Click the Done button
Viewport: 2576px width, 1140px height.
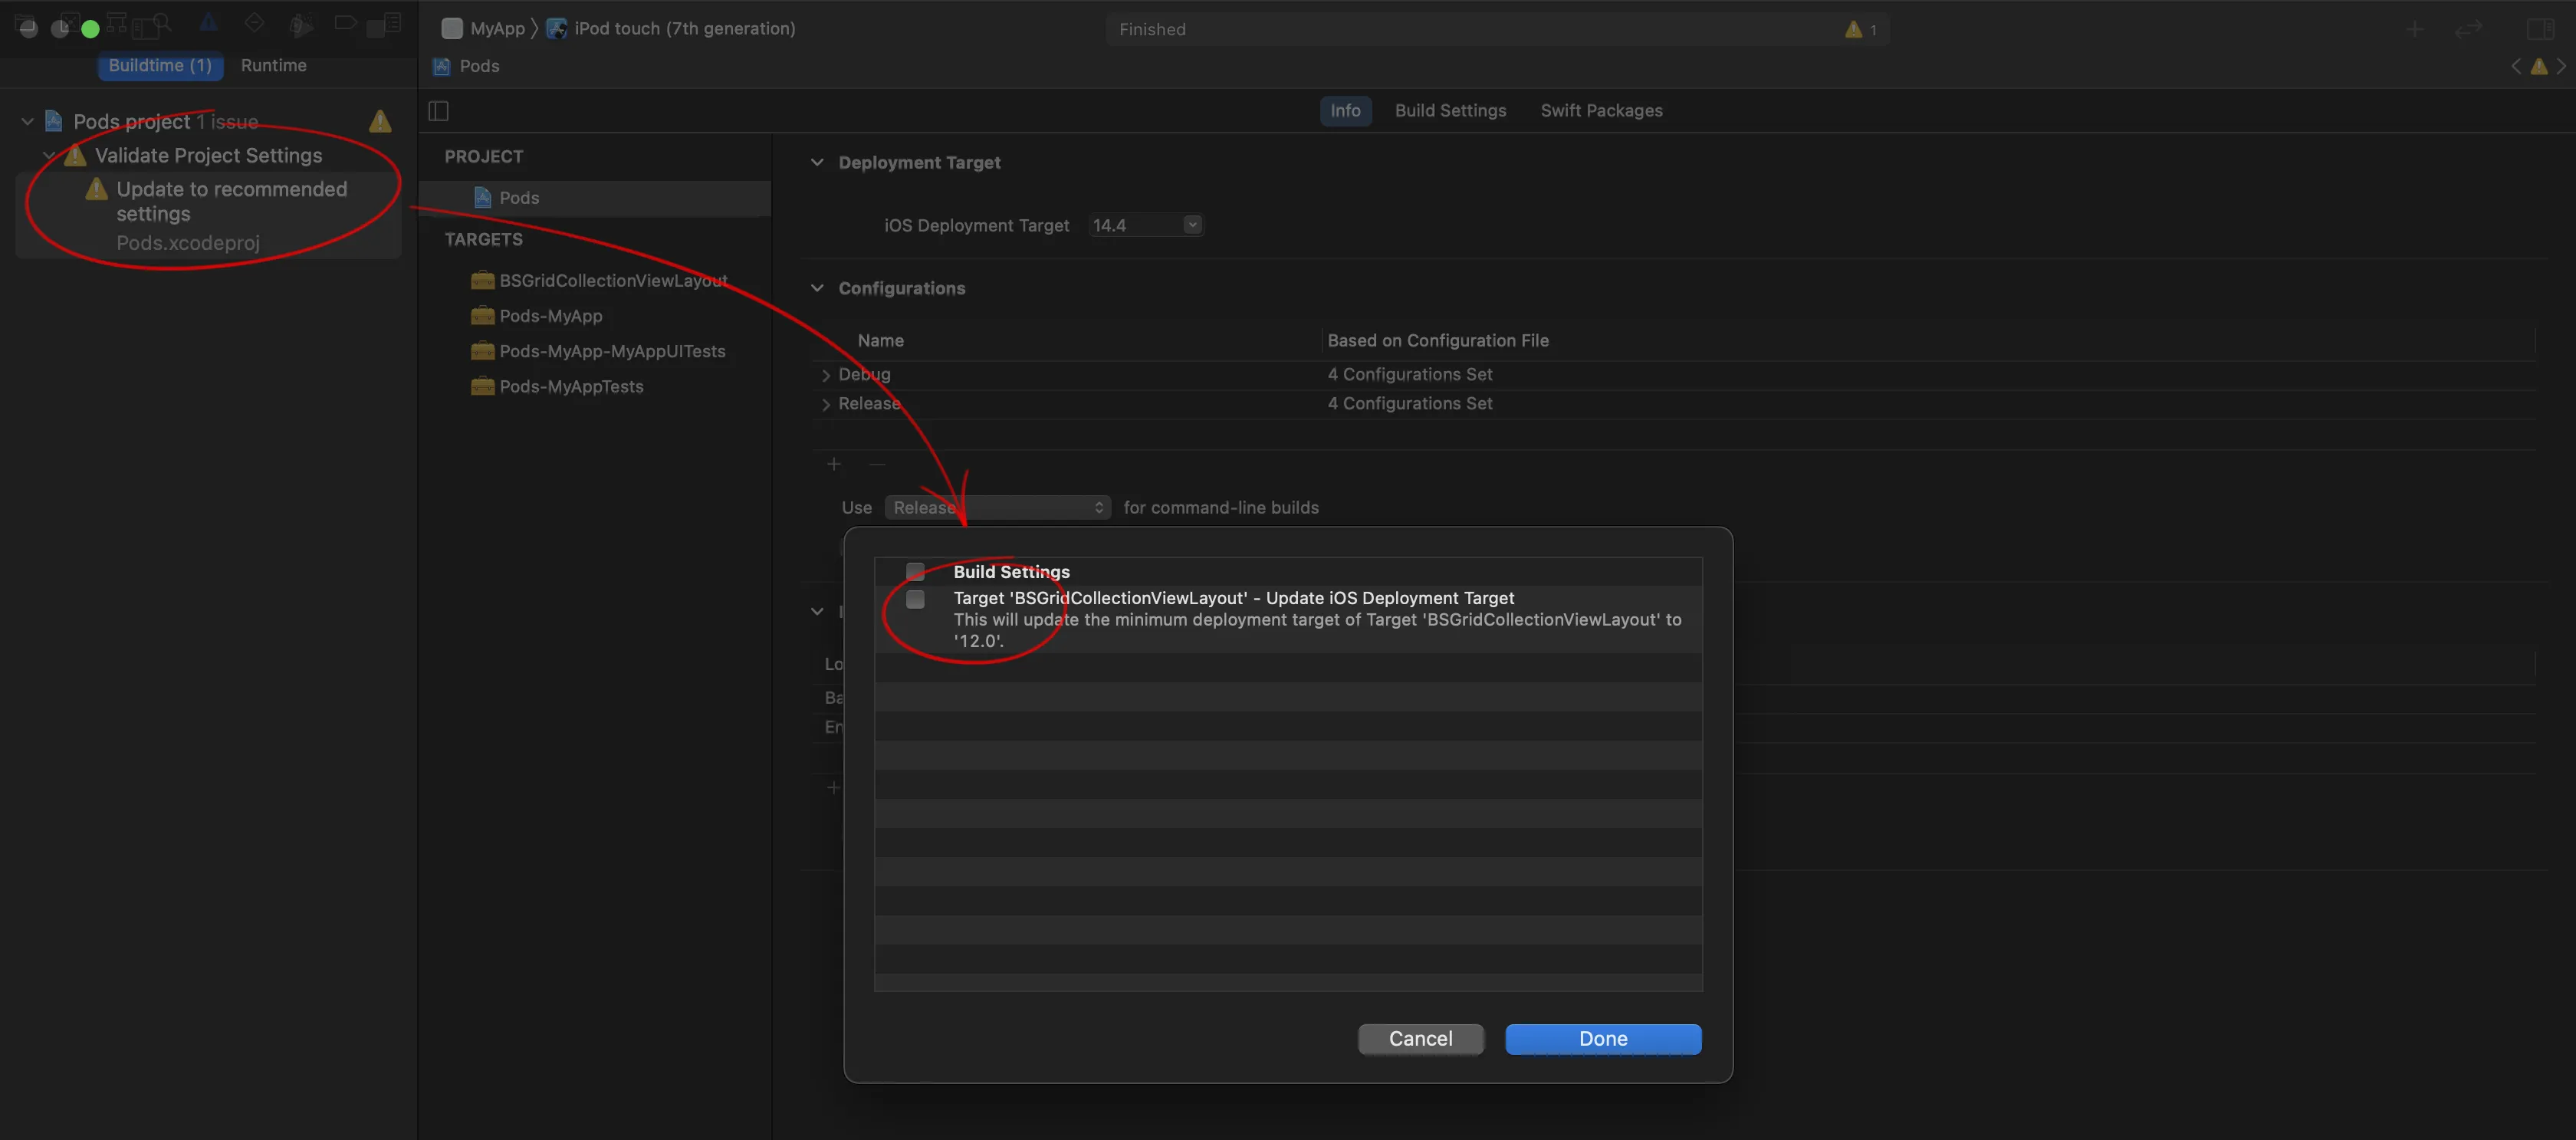[1602, 1039]
